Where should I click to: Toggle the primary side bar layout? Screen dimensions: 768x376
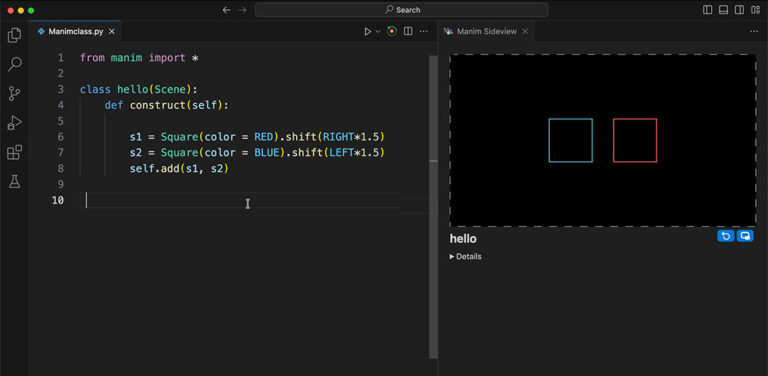tap(707, 10)
